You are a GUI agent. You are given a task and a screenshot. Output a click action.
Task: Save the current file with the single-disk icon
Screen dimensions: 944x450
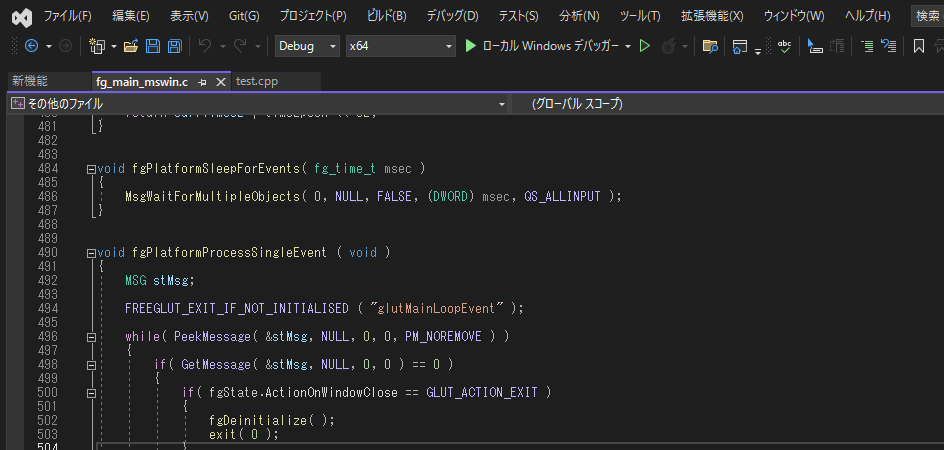153,46
